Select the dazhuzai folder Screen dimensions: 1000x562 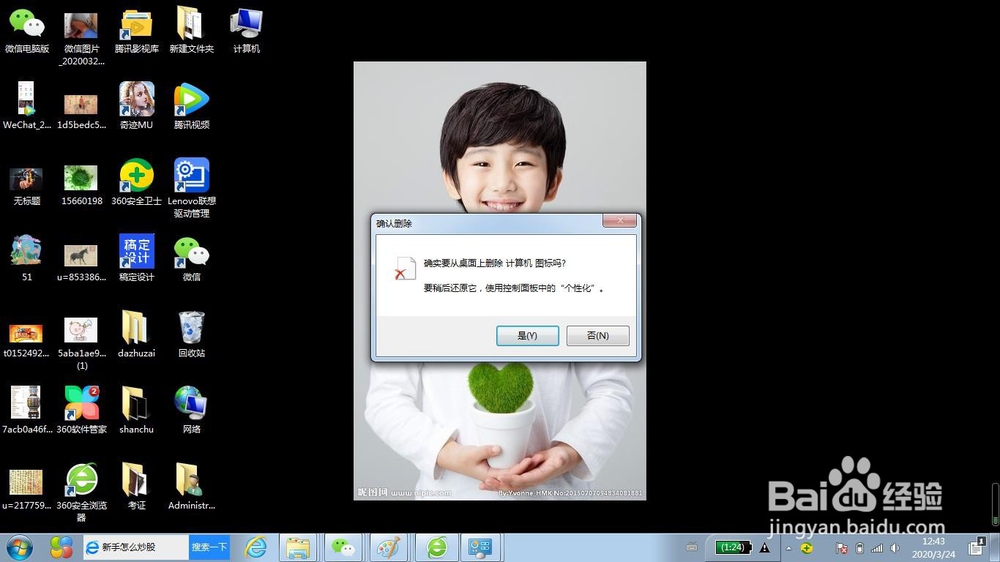click(x=136, y=334)
